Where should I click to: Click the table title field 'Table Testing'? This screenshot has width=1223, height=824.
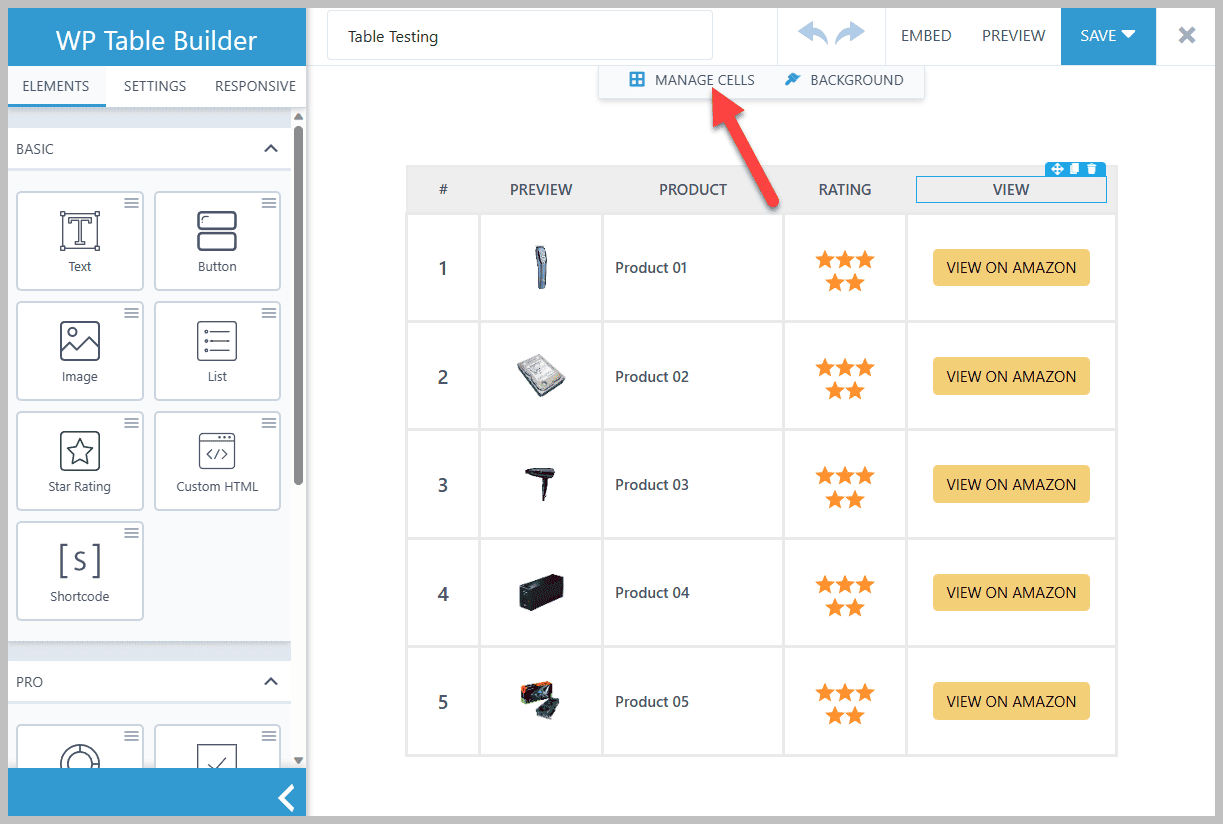pyautogui.click(x=520, y=36)
